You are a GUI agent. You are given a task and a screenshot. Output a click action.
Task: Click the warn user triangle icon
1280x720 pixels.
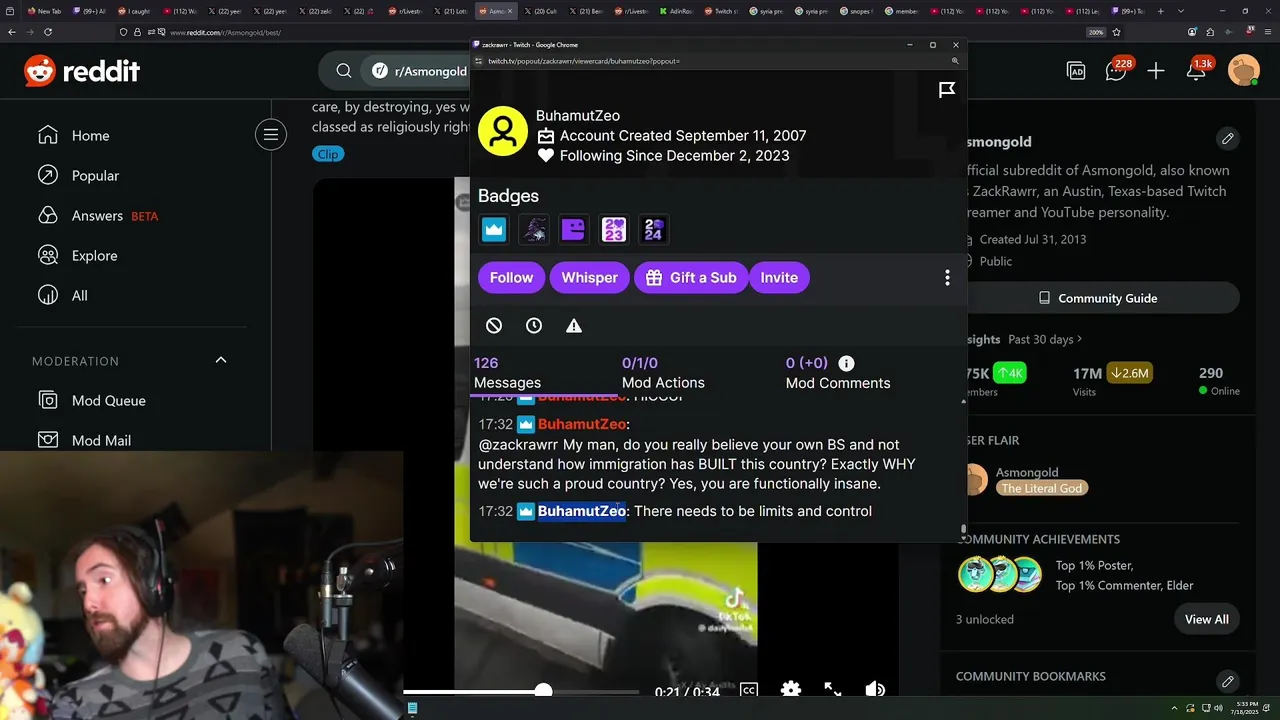tap(574, 326)
